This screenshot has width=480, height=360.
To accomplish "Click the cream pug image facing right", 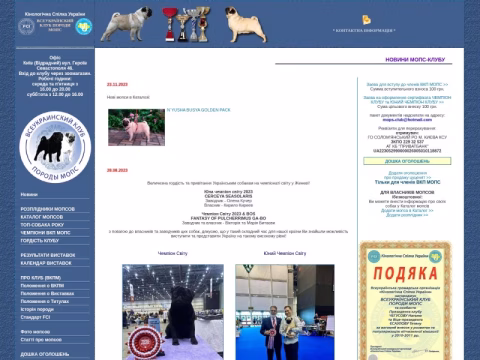I will [x=246, y=25].
